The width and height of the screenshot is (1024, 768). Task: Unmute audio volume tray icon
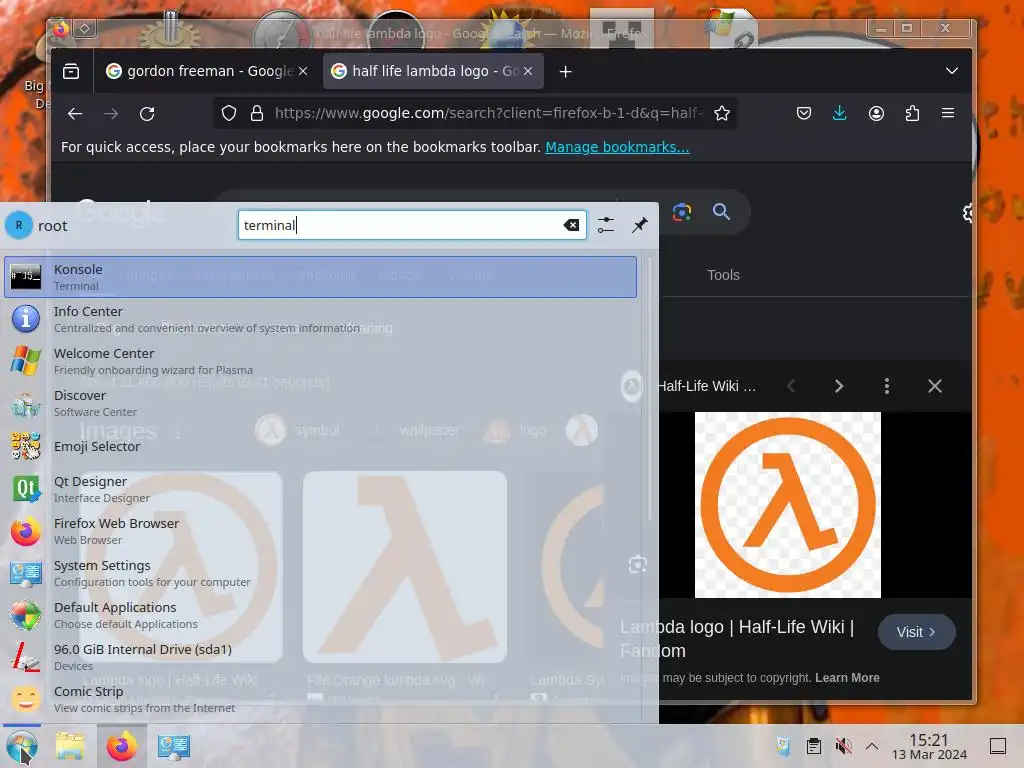pyautogui.click(x=843, y=746)
